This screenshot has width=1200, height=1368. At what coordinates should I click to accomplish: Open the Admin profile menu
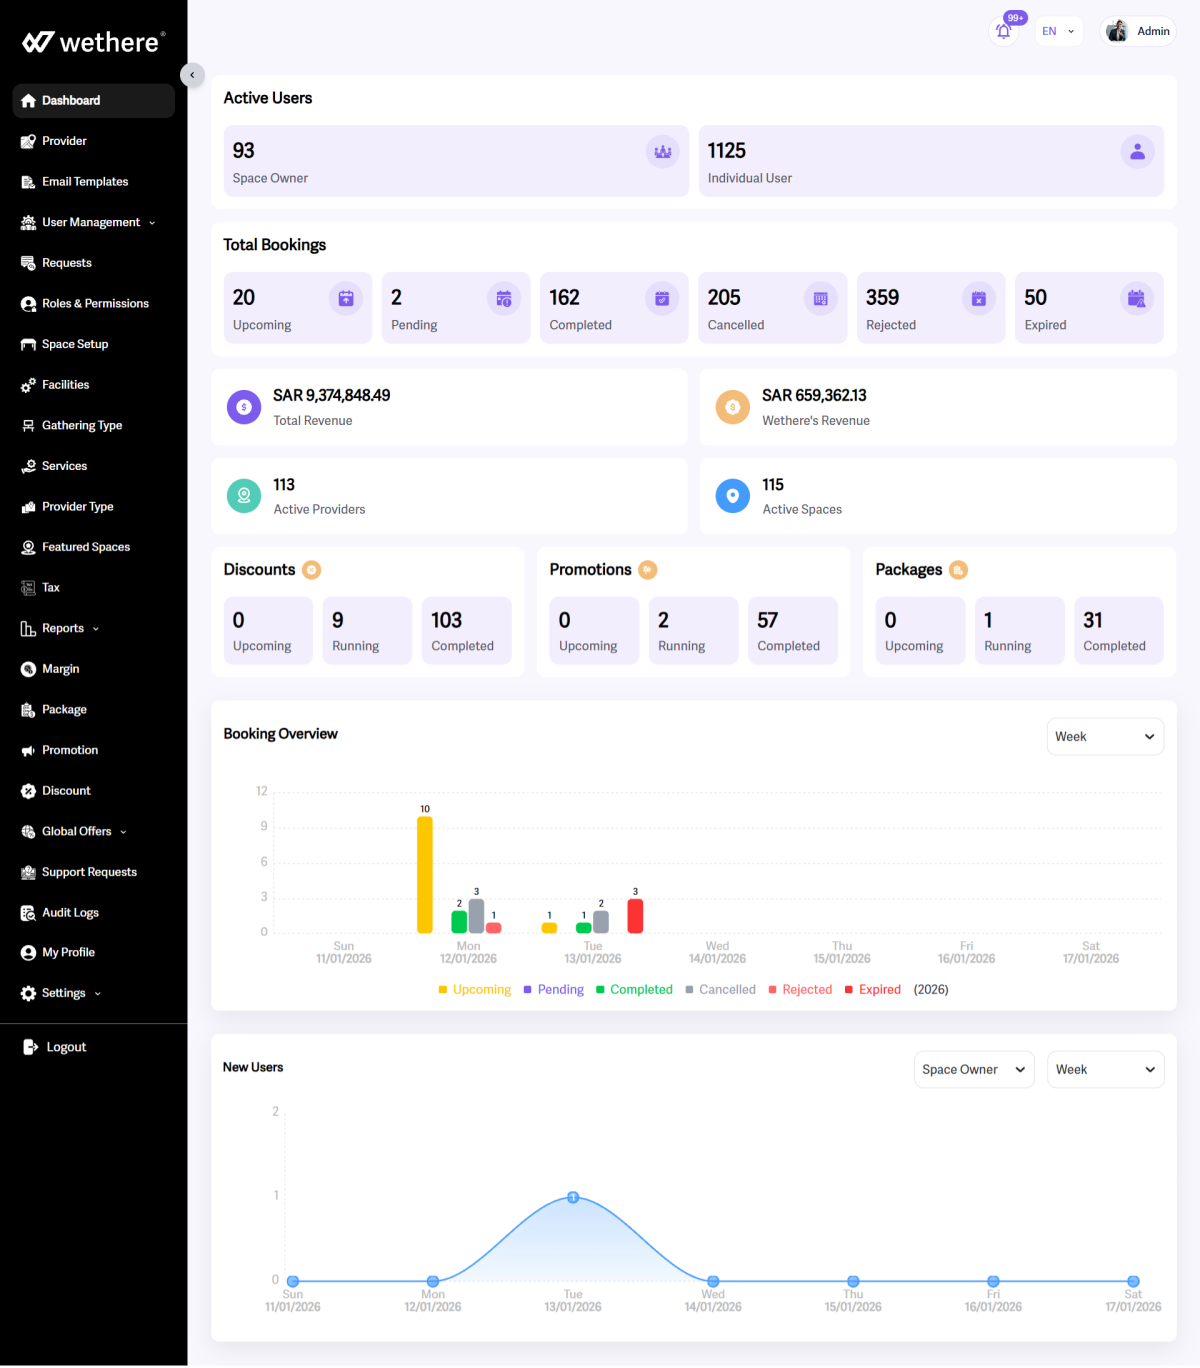pyautogui.click(x=1139, y=32)
